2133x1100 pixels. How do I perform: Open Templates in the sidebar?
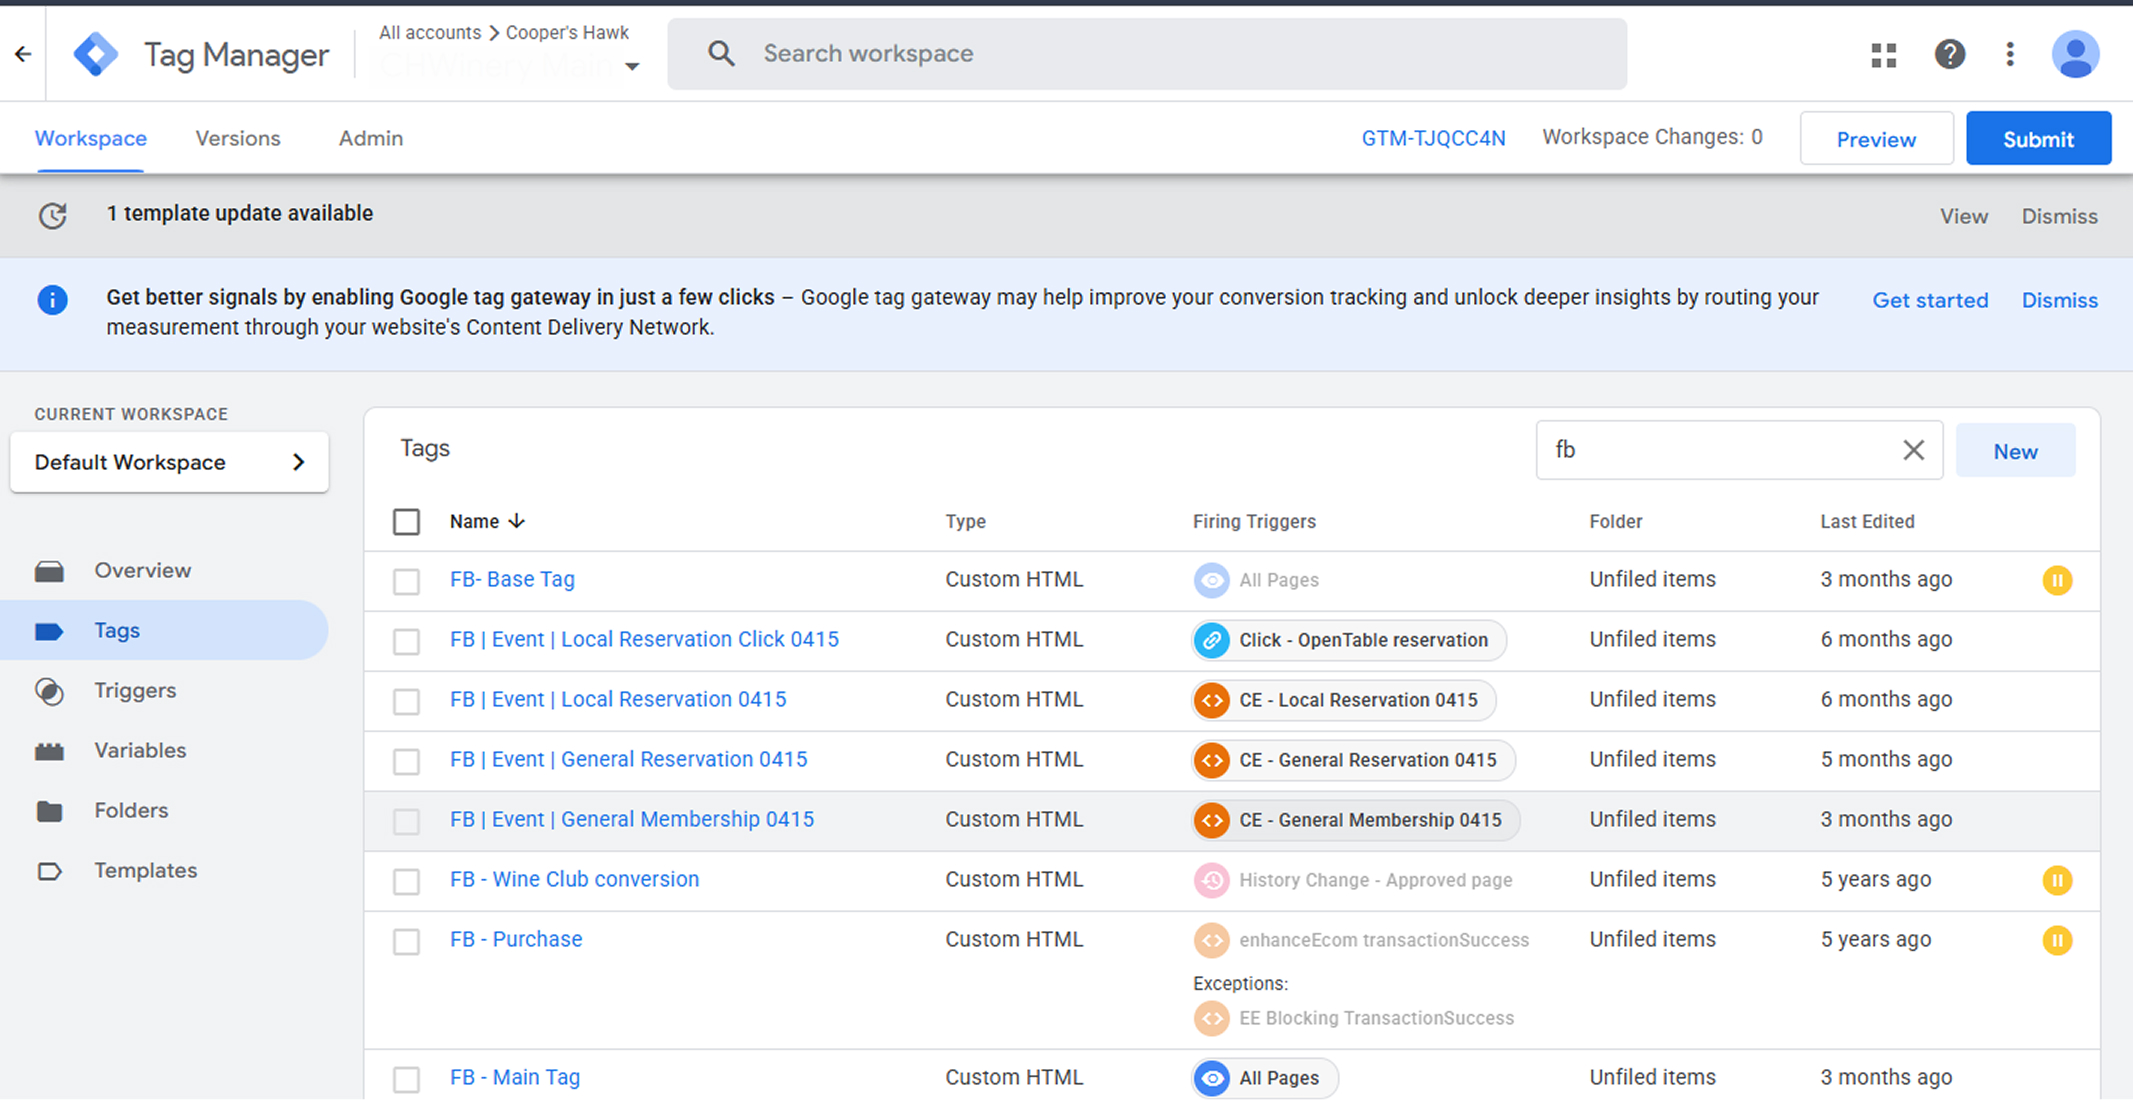coord(145,870)
